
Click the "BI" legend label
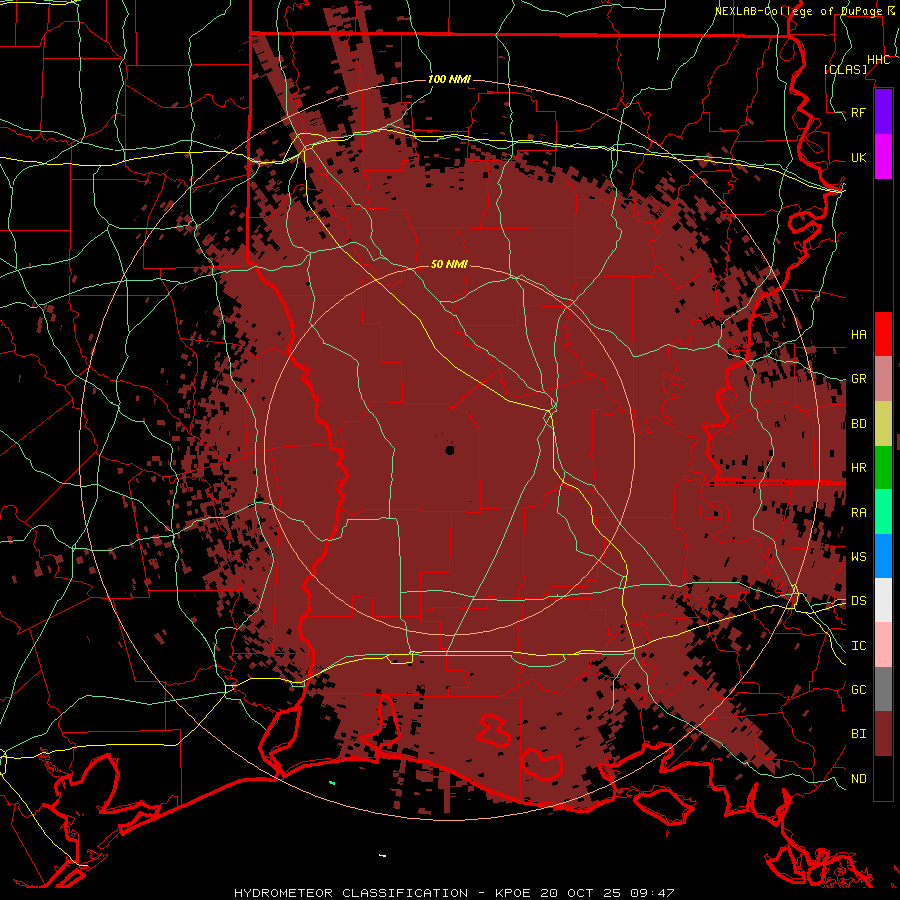click(858, 734)
